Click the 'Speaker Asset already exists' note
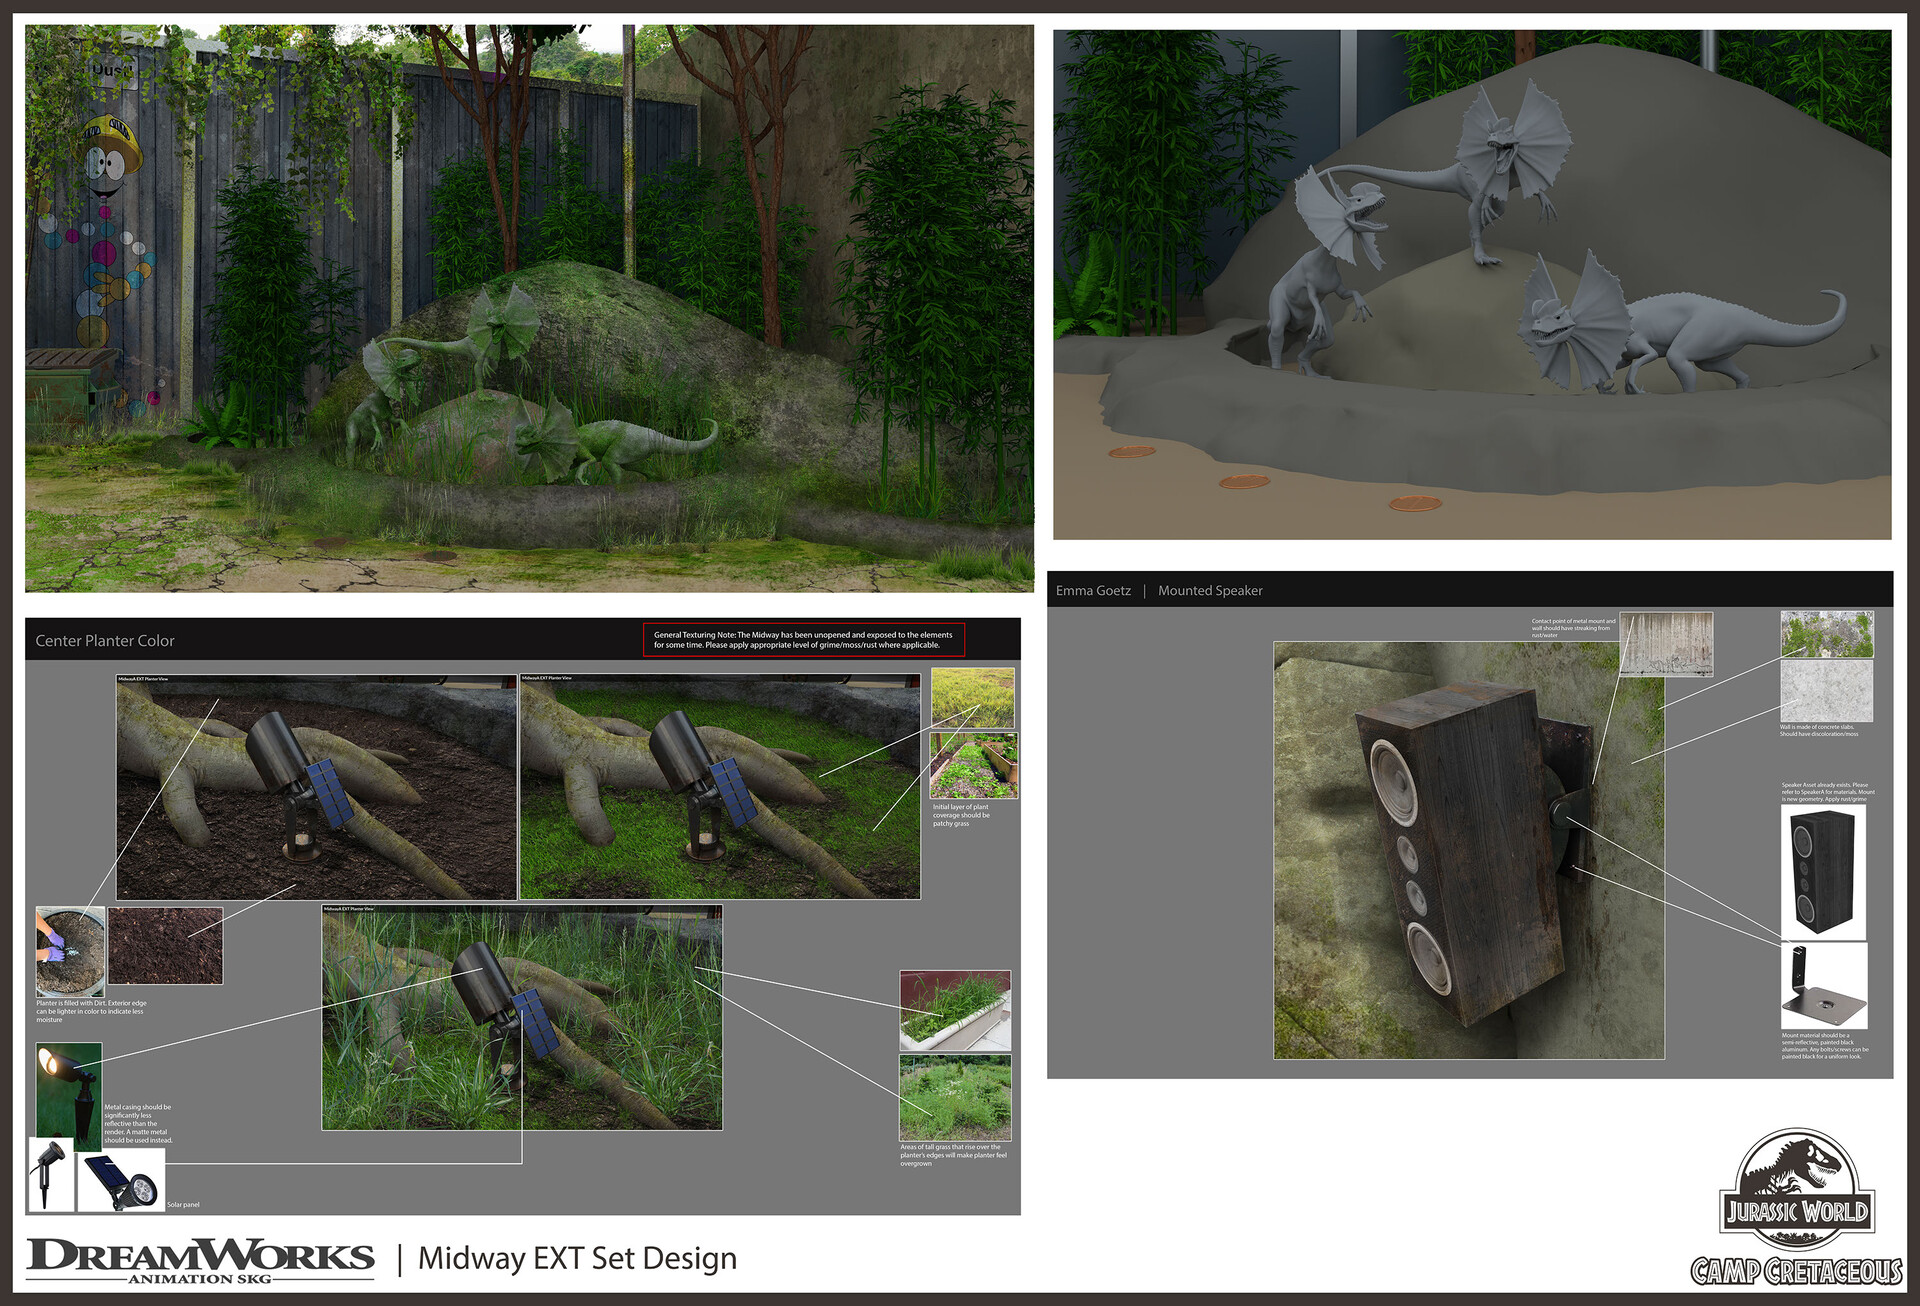Screen dimensions: 1920x1306 click(1827, 792)
